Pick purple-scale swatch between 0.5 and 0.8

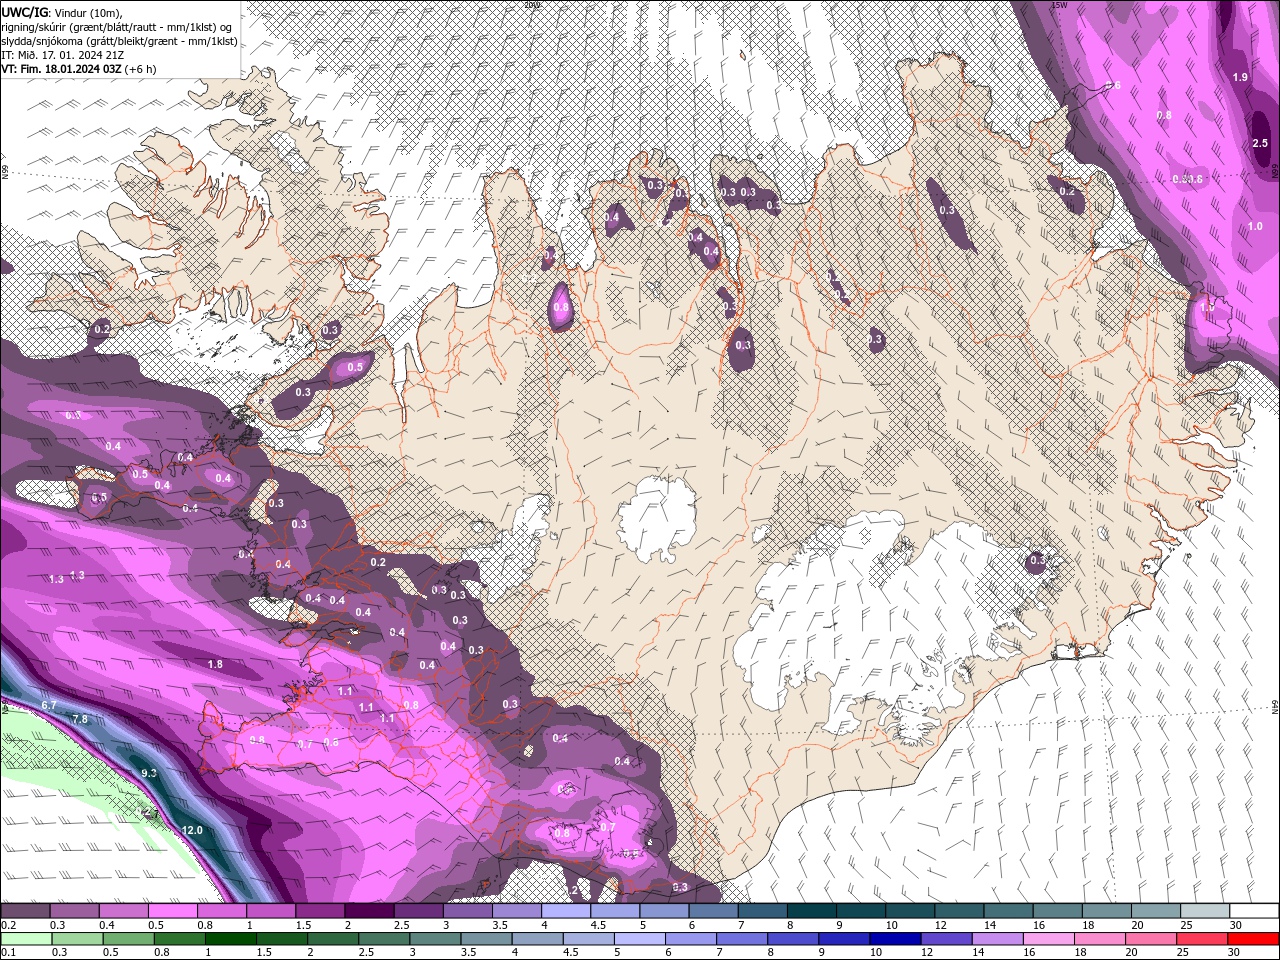[x=172, y=911]
